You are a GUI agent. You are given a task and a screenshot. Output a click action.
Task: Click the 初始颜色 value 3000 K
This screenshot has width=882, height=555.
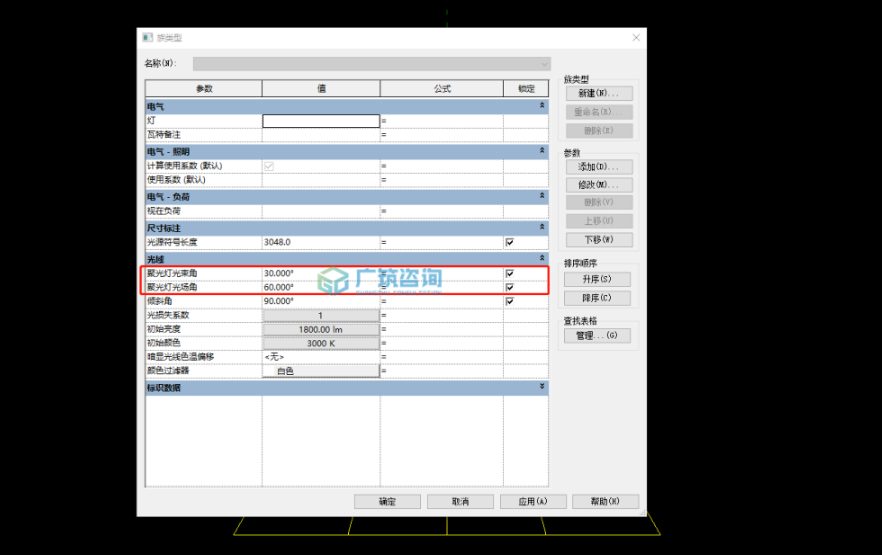(321, 343)
